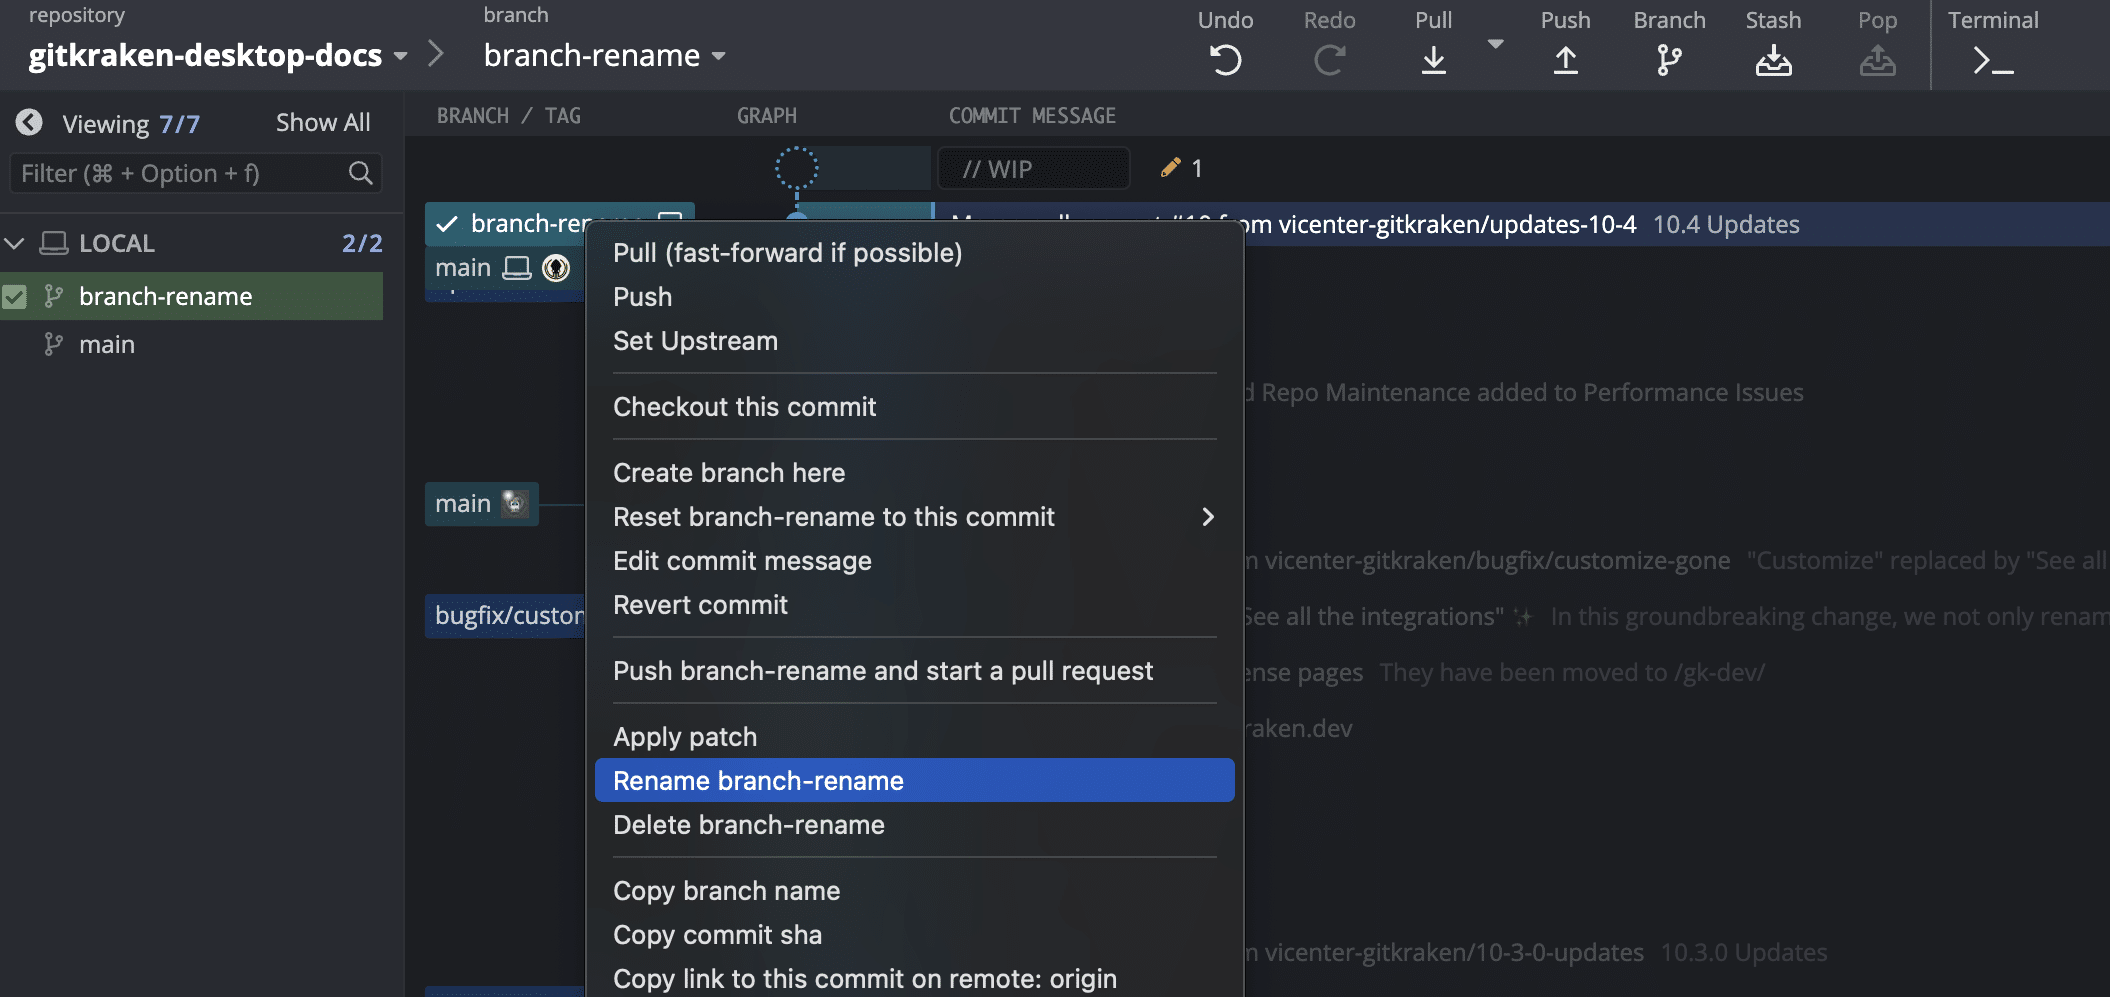Image resolution: width=2110 pixels, height=997 pixels.
Task: Click the Stash icon
Action: point(1774,58)
